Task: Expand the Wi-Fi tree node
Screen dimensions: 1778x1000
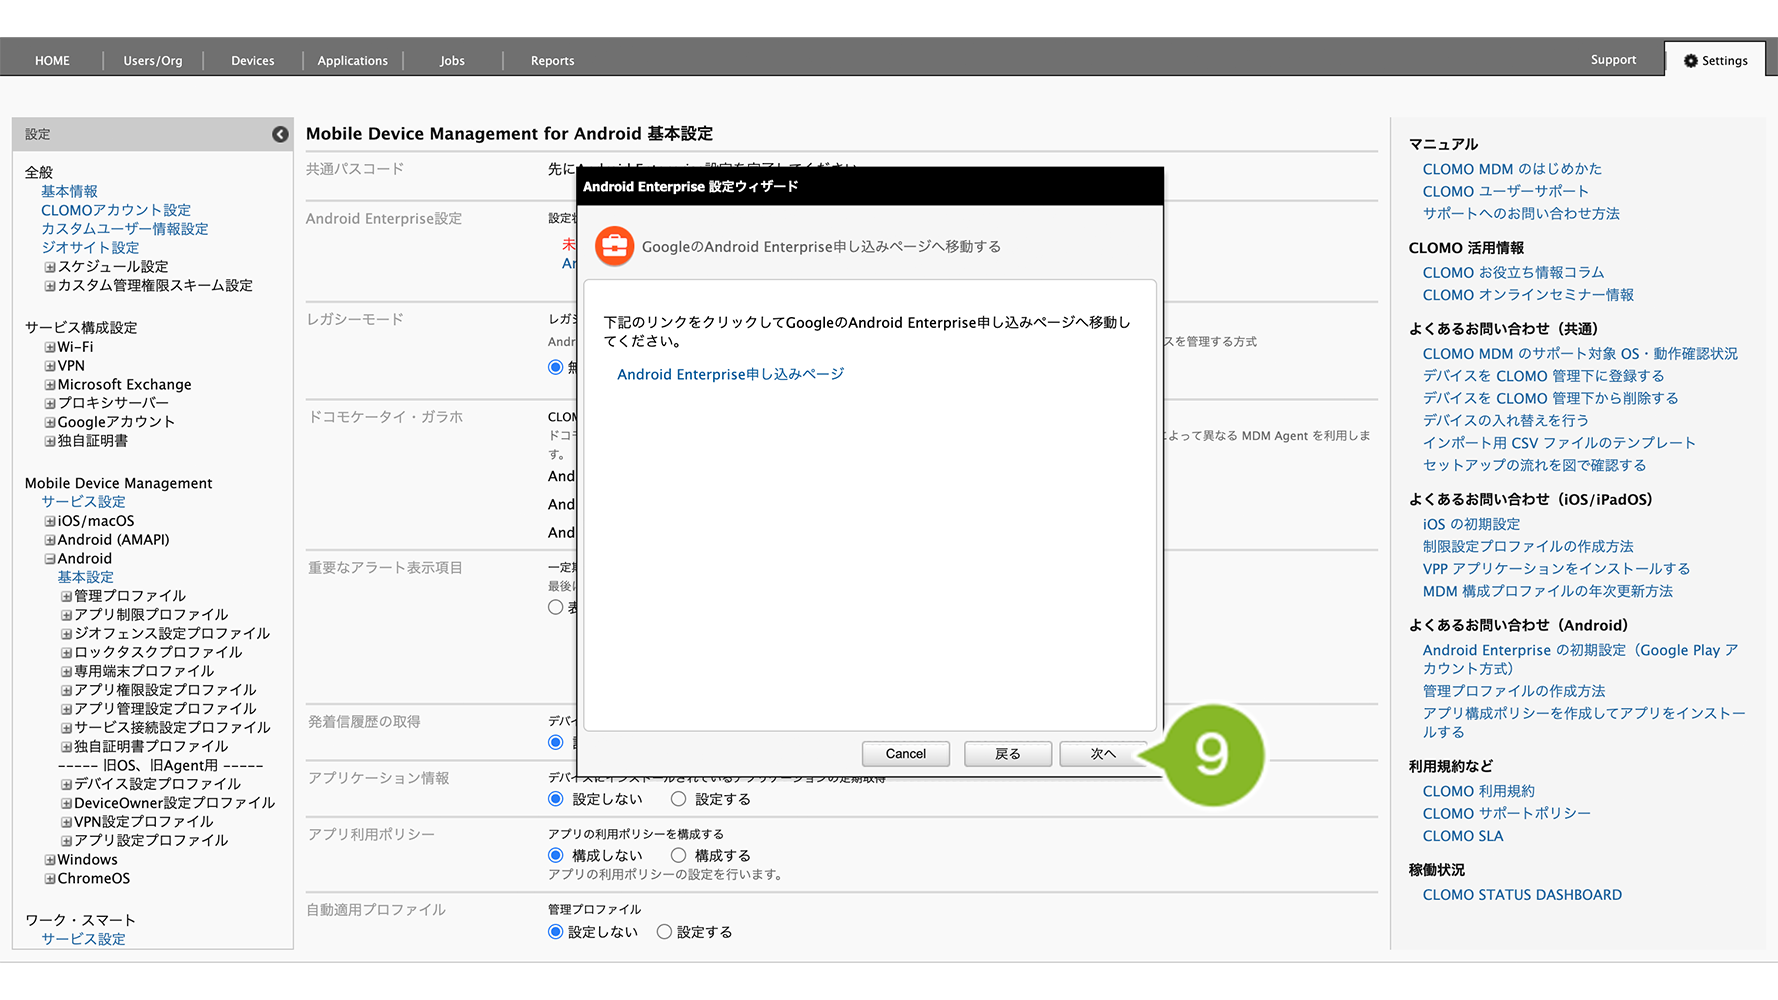Action: [50, 347]
